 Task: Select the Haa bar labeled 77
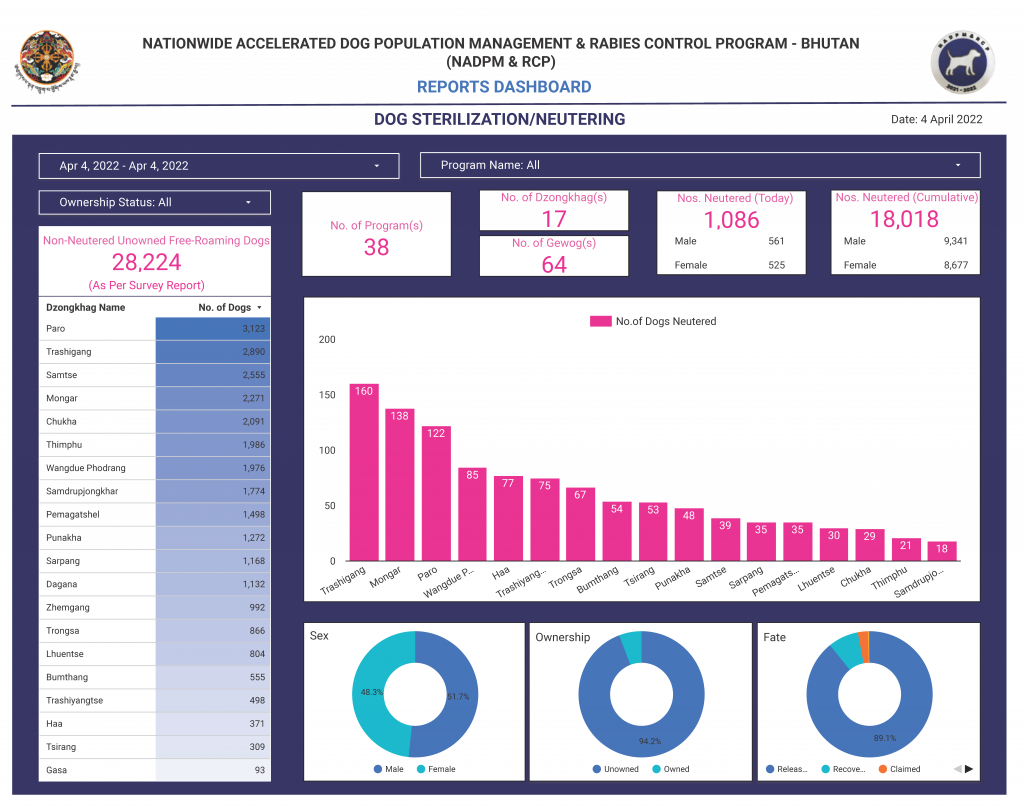tap(508, 518)
